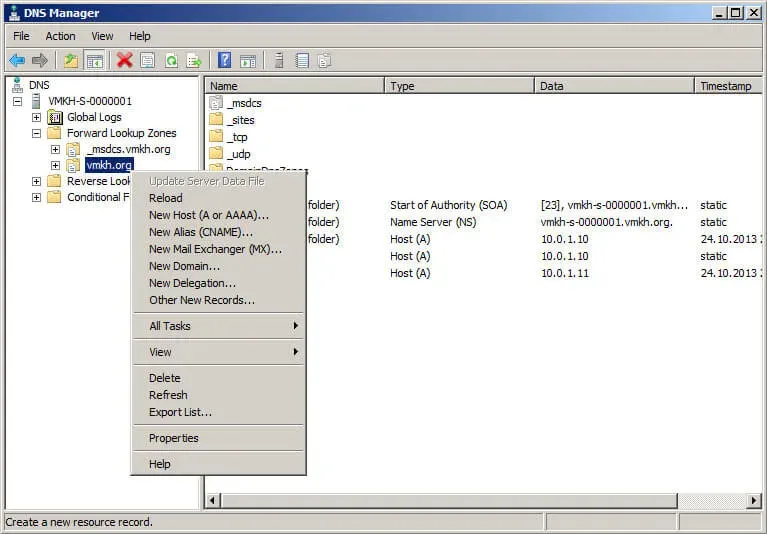This screenshot has height=534, width=767.
Task: Sort by the Name column header
Action: [x=295, y=86]
